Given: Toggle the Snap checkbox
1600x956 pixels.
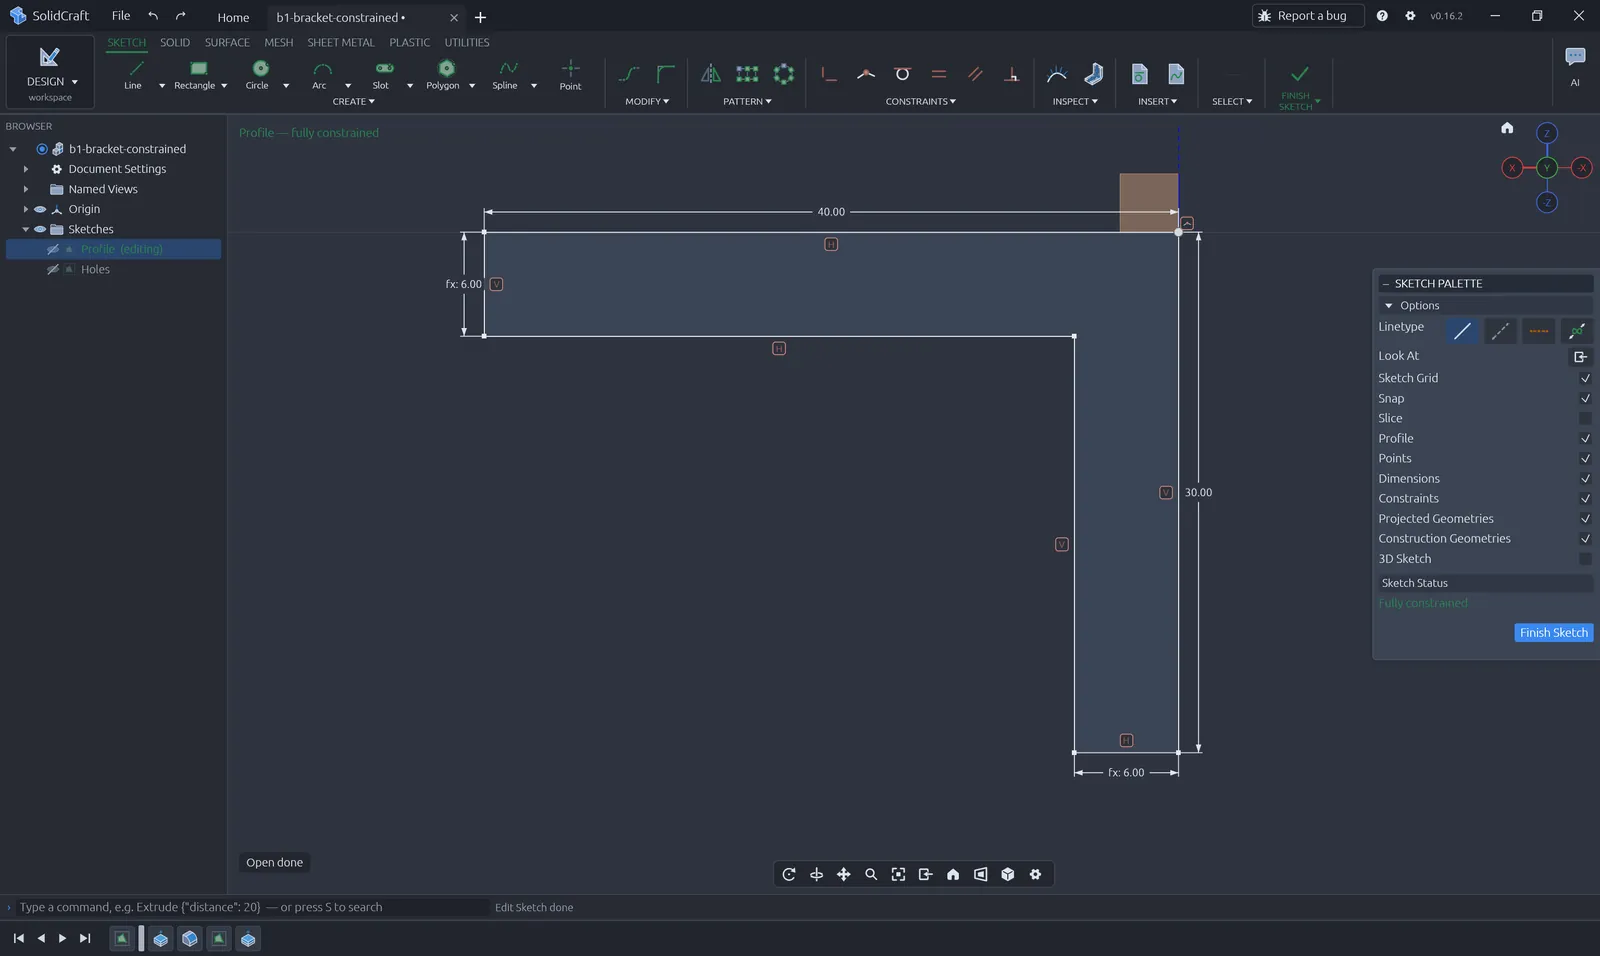Looking at the screenshot, I should pos(1585,398).
